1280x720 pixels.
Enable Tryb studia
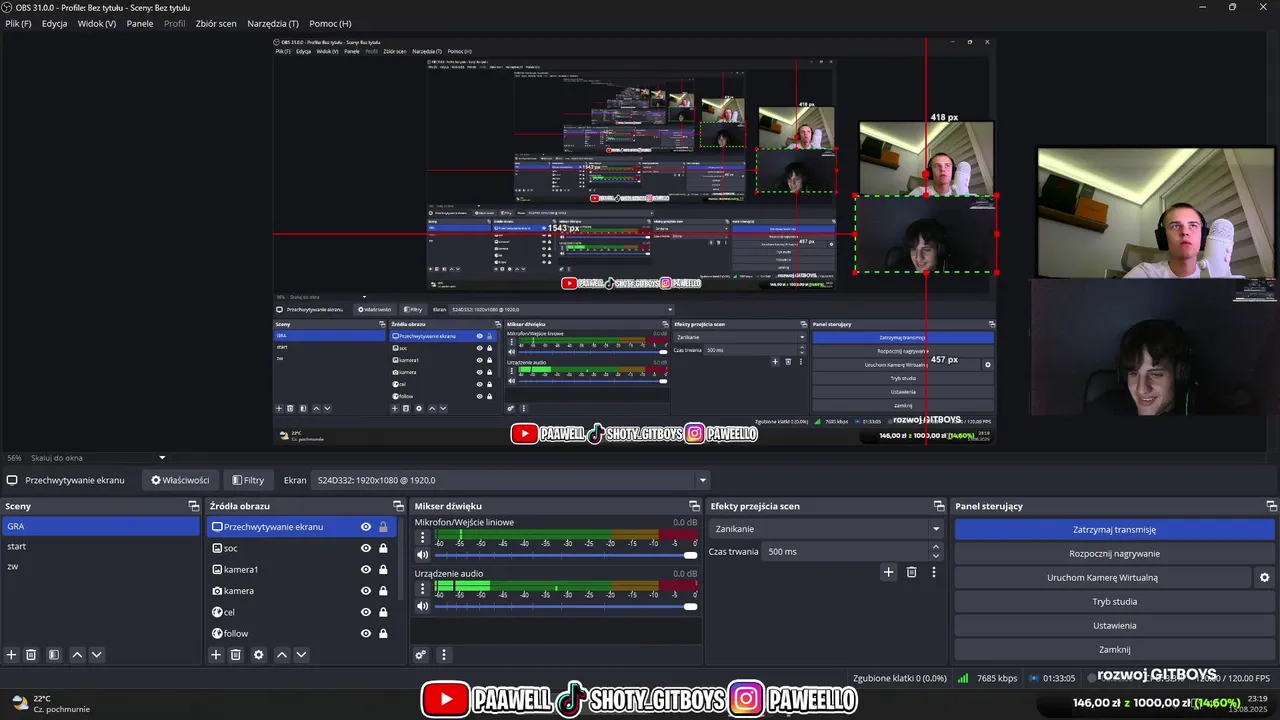[1114, 602]
